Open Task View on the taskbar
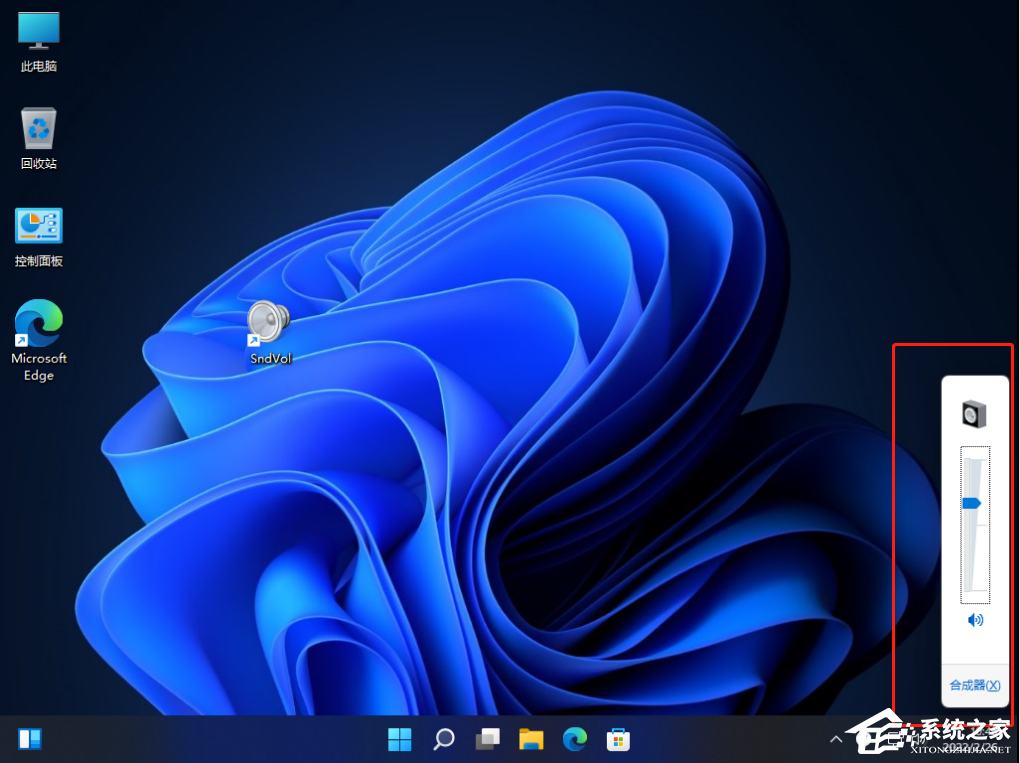 point(487,739)
